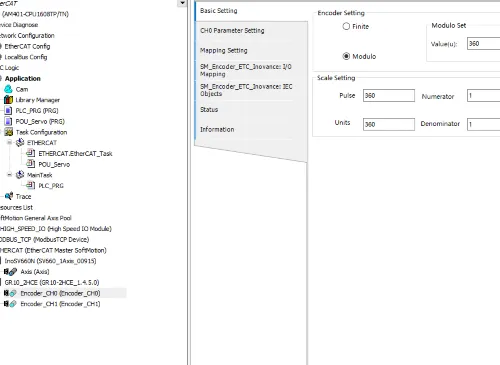Select the Resources List tree item

16,207
